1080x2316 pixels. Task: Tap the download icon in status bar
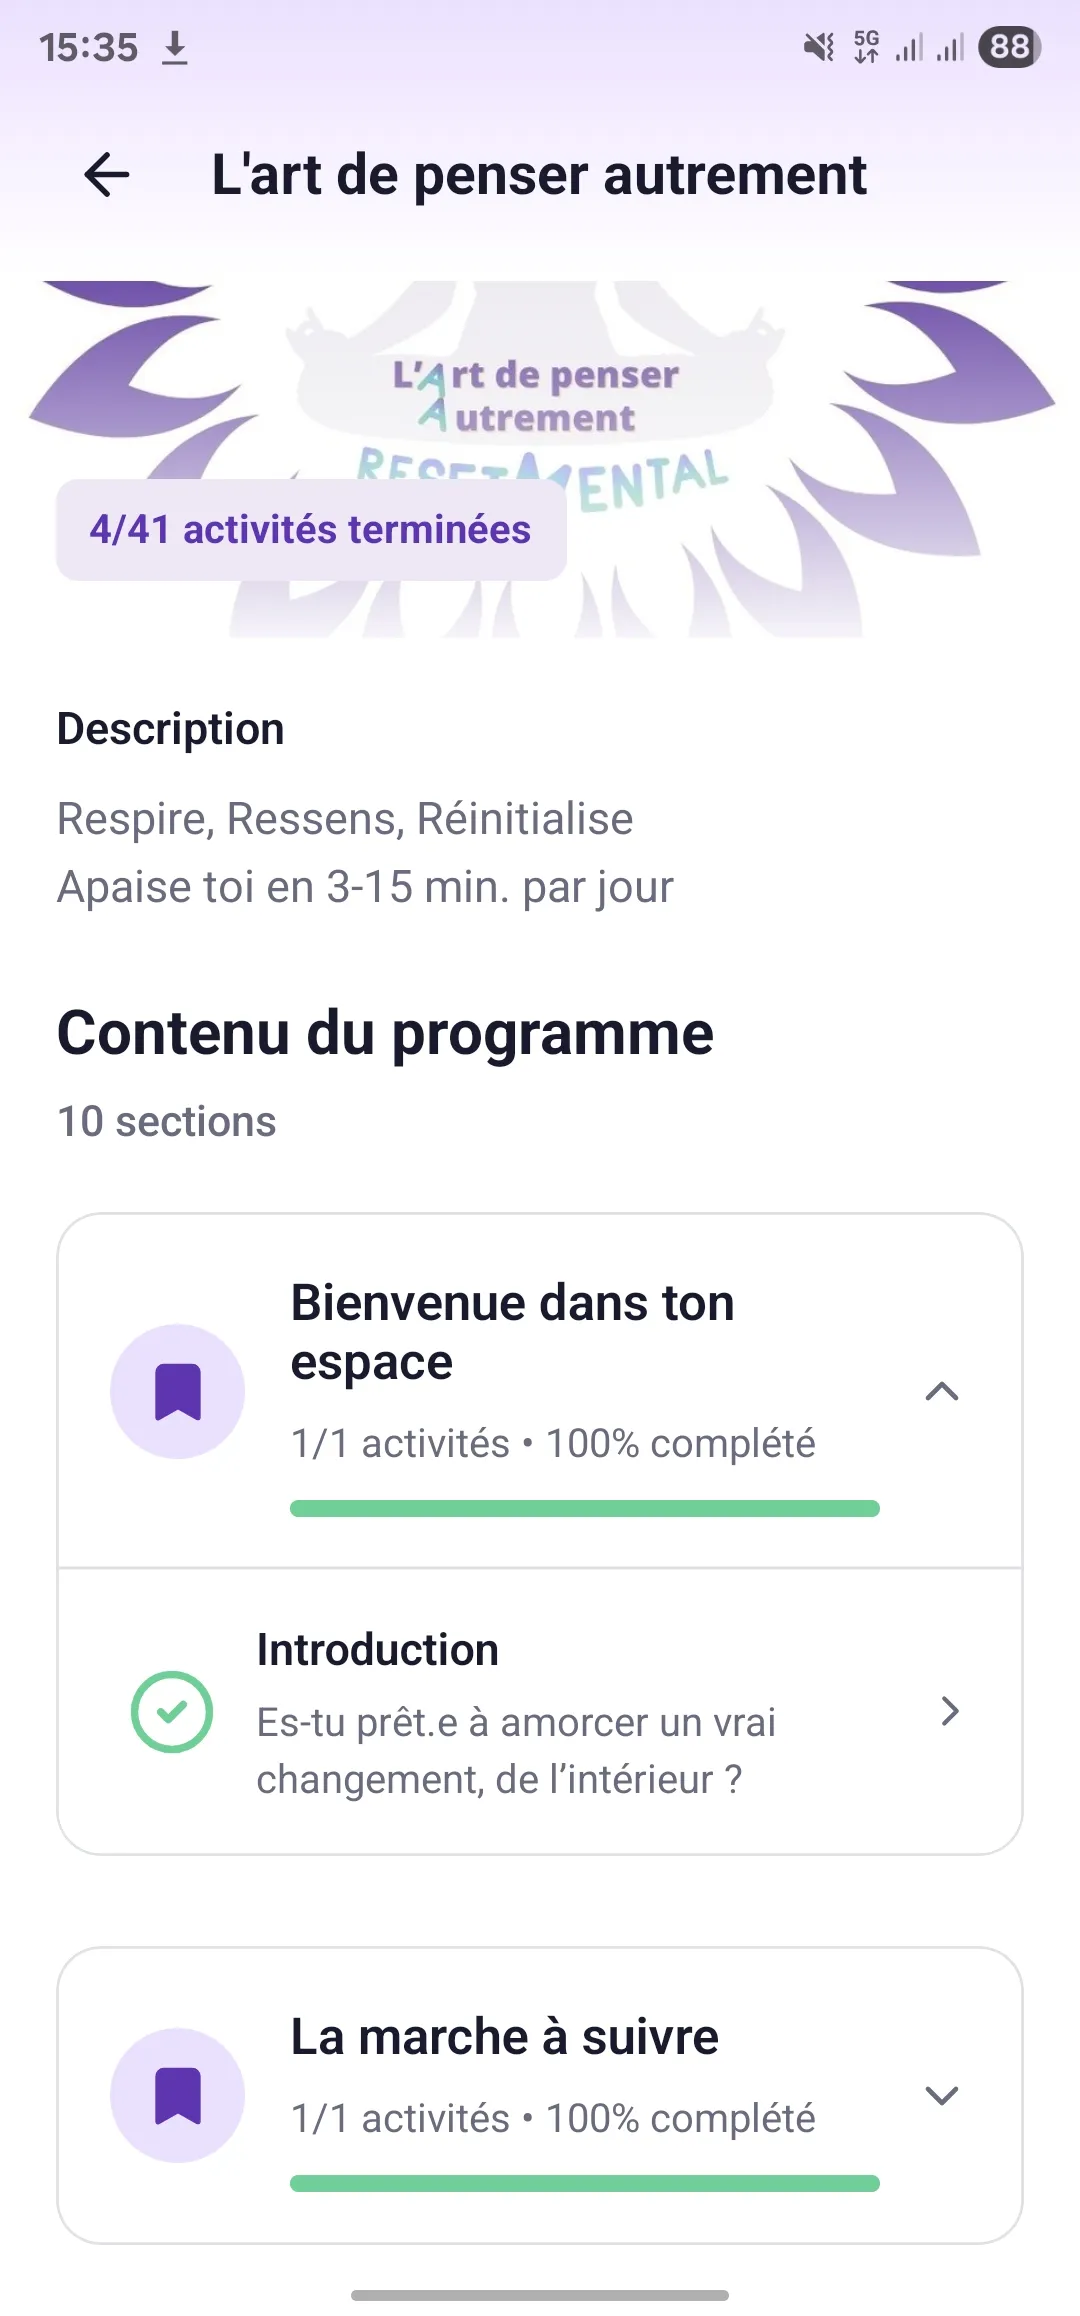point(175,47)
